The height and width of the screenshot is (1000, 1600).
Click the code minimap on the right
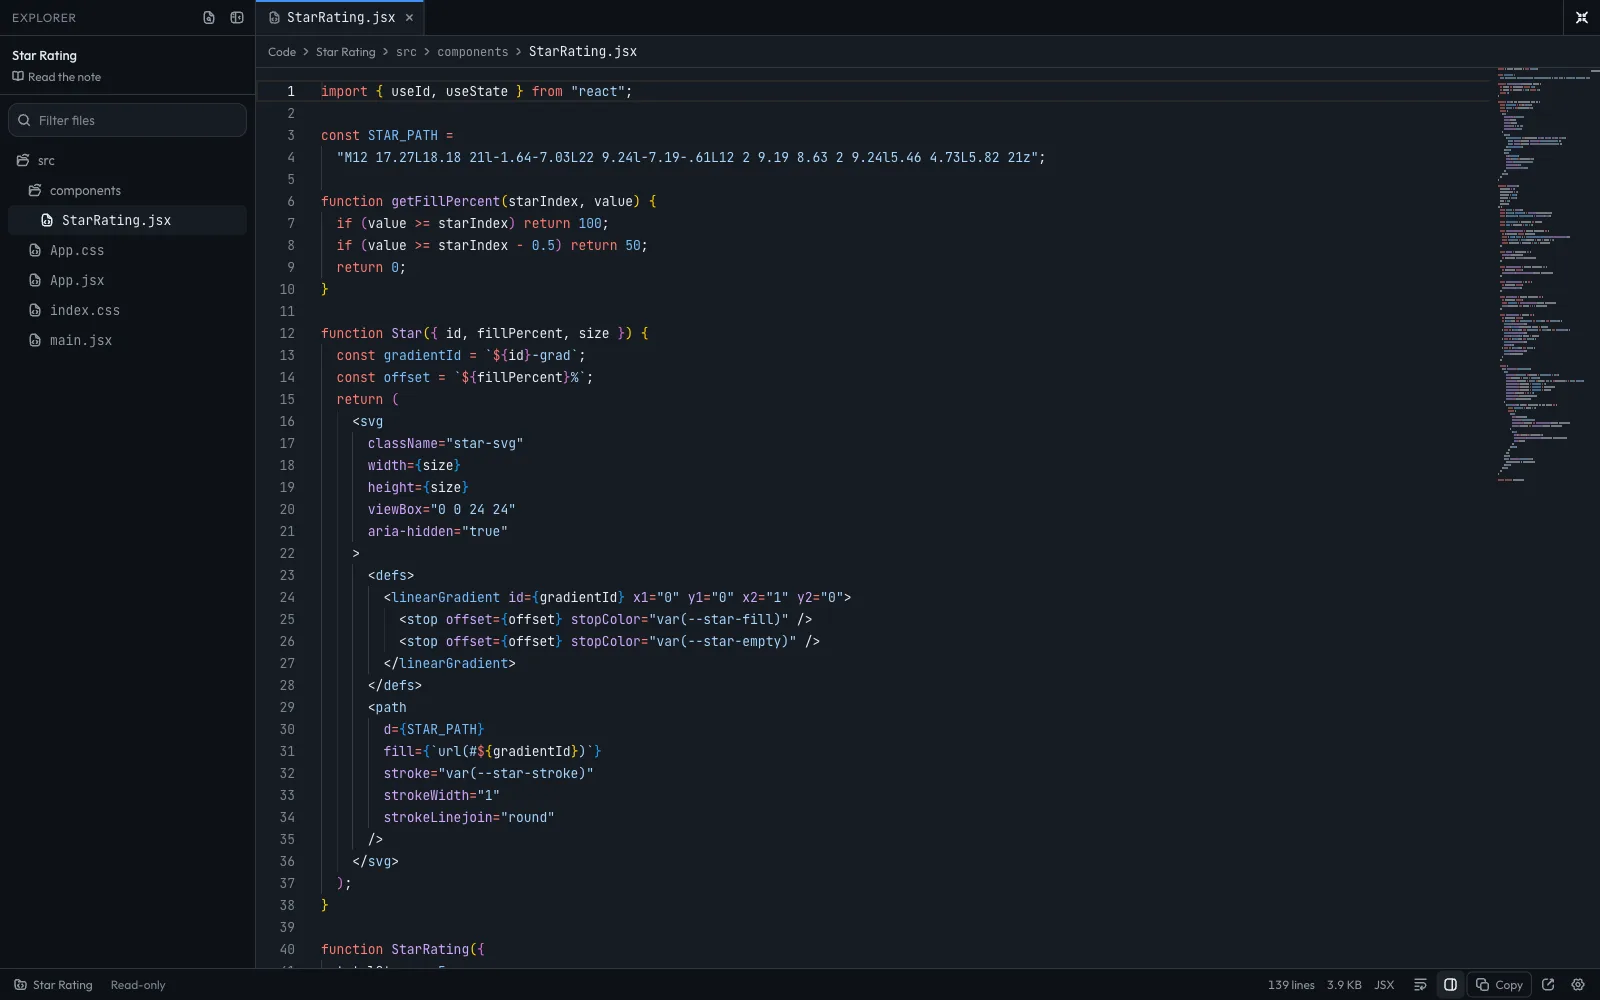1545,275
